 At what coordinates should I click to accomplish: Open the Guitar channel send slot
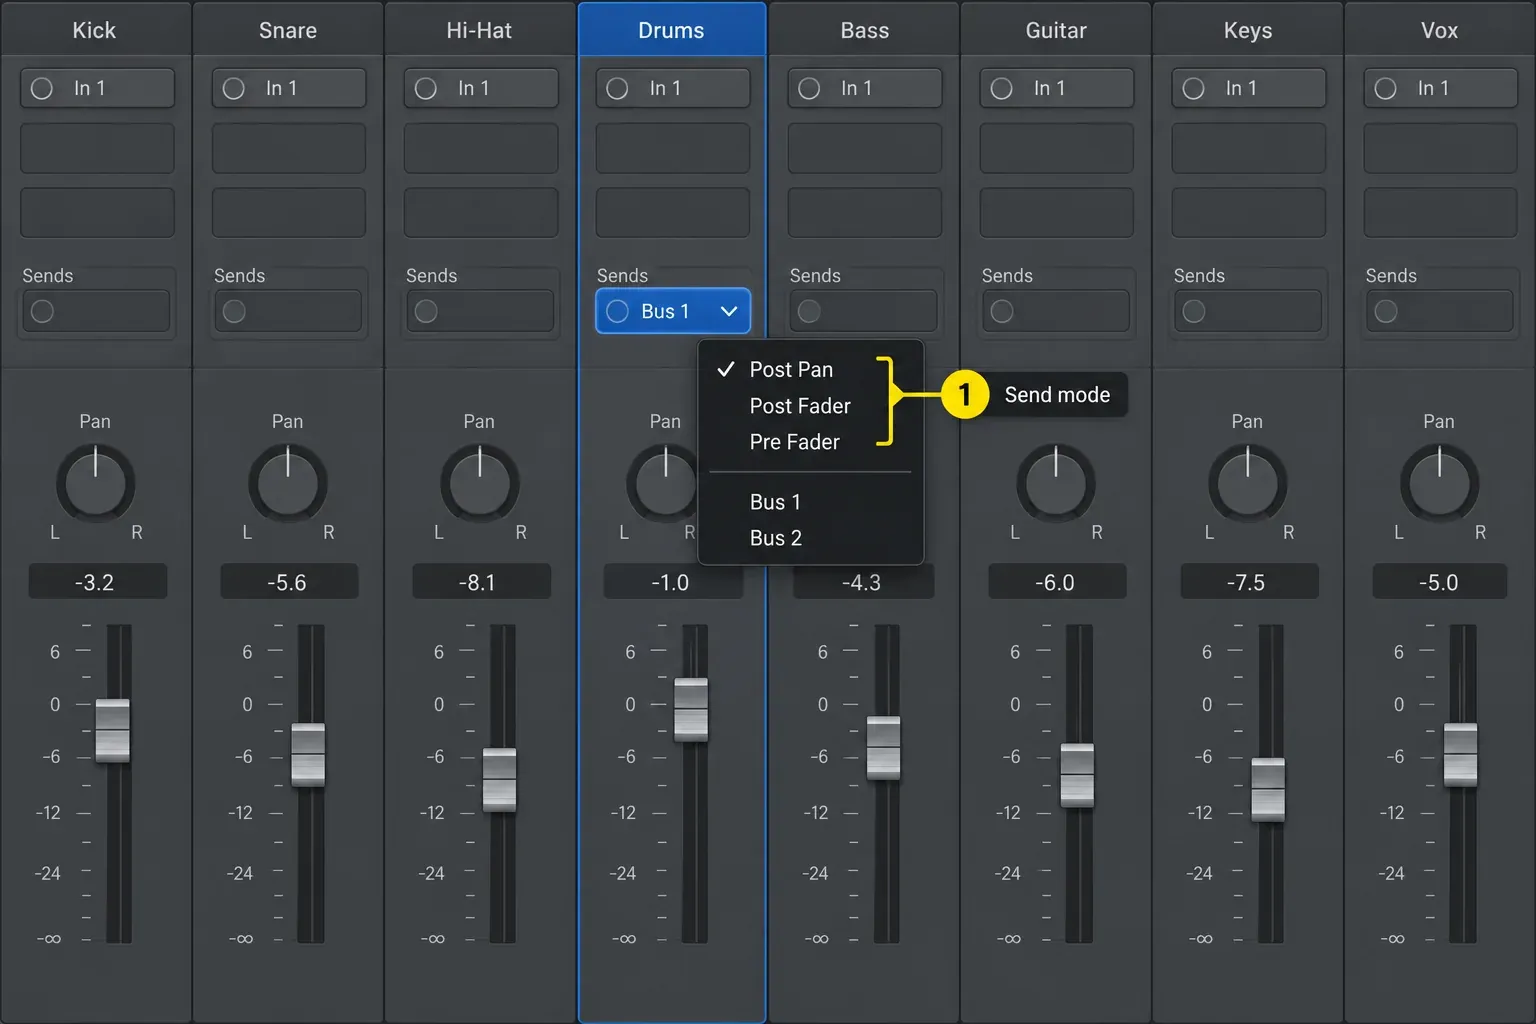pyautogui.click(x=1057, y=311)
